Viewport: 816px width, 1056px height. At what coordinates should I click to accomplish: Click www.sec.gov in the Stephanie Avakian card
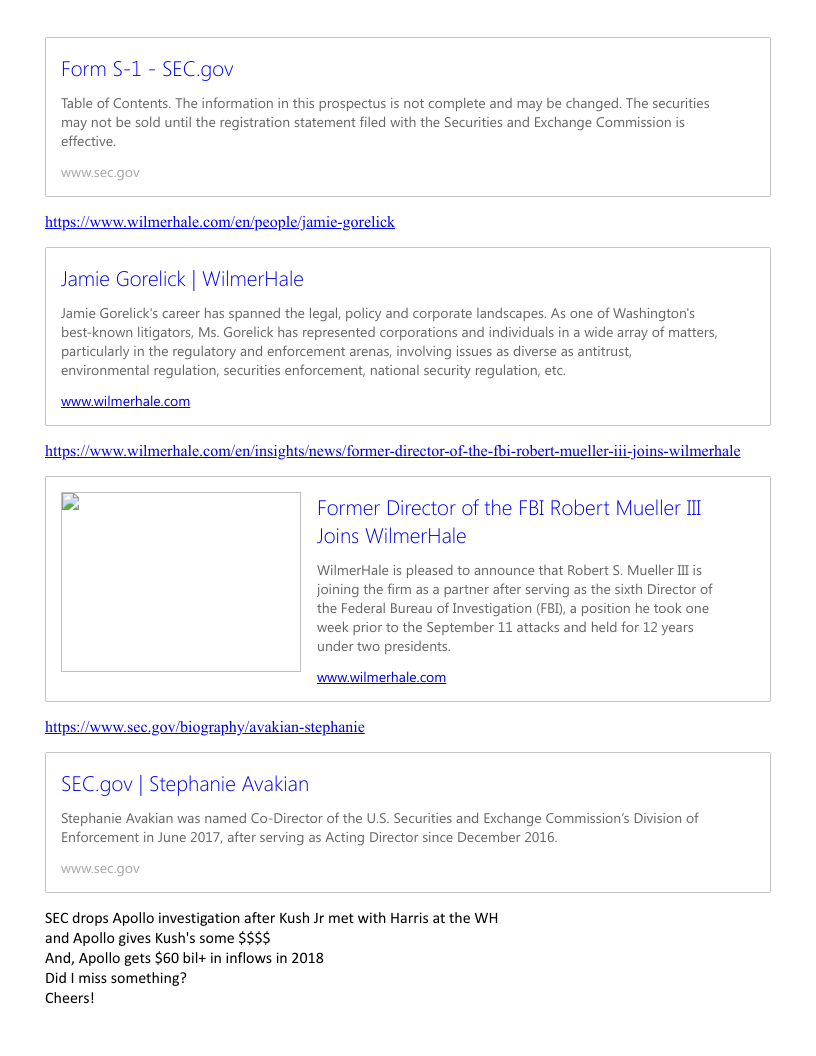click(x=100, y=868)
